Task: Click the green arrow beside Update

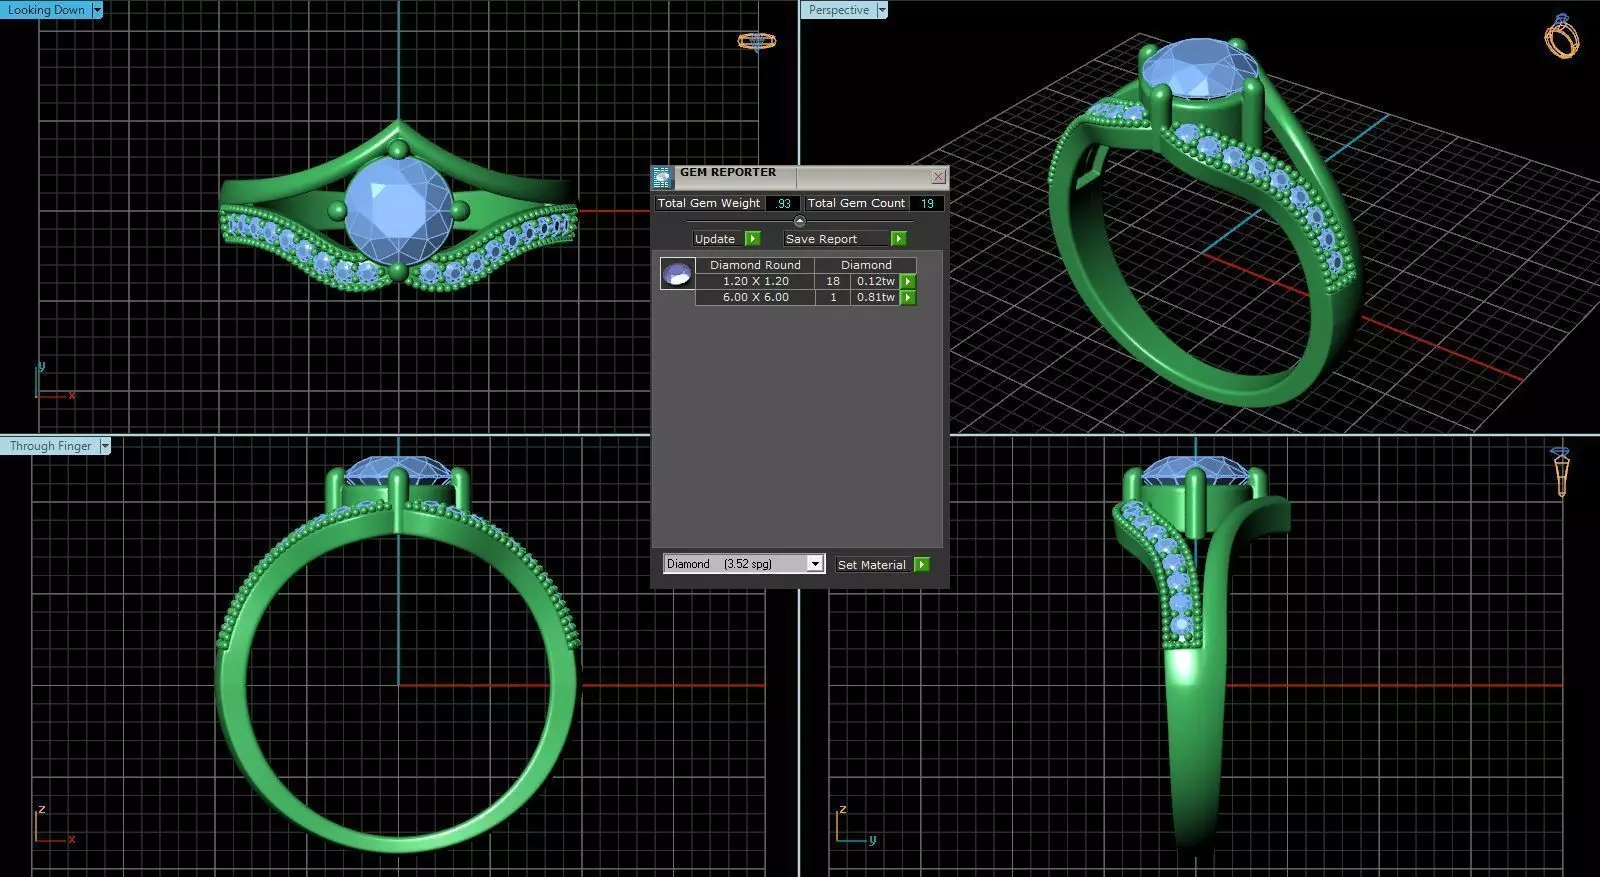Action: pos(753,239)
